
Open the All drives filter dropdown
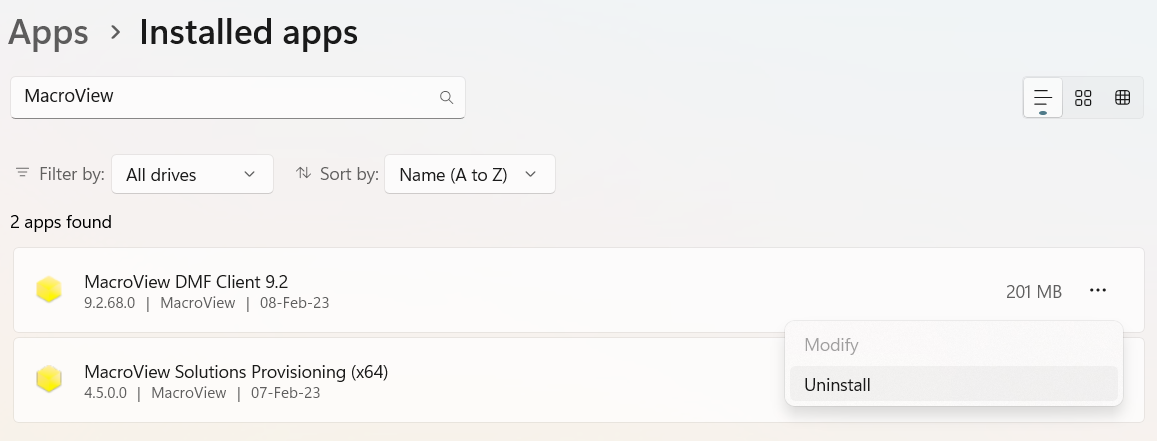click(x=193, y=174)
